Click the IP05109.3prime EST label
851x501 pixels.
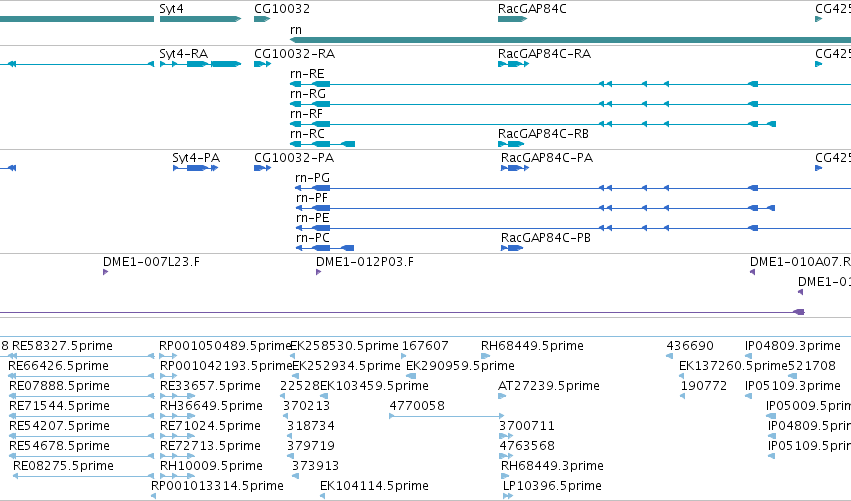pos(793,386)
